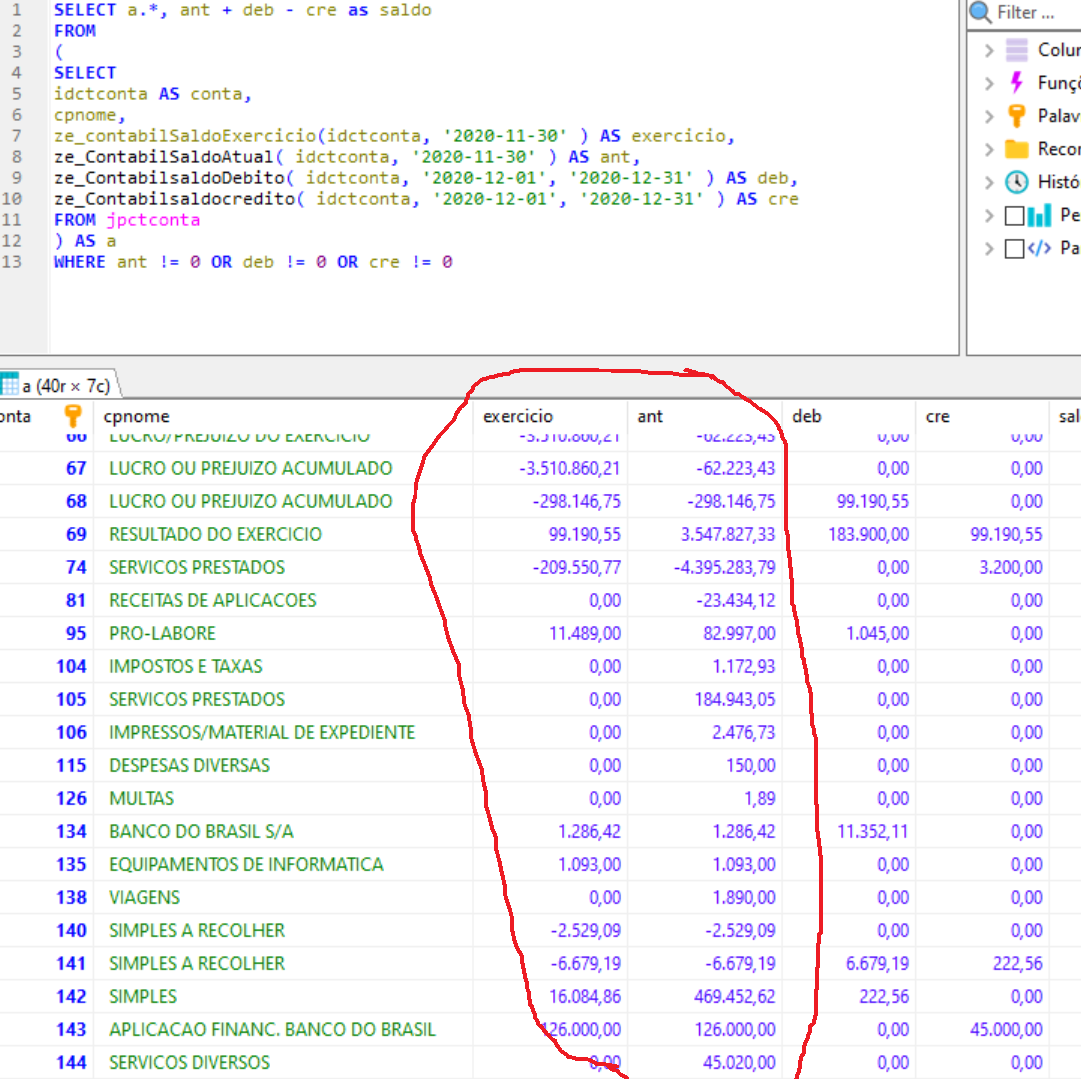The height and width of the screenshot is (1079, 1081).
Task: Click the key icon in grid header
Action: tap(73, 416)
